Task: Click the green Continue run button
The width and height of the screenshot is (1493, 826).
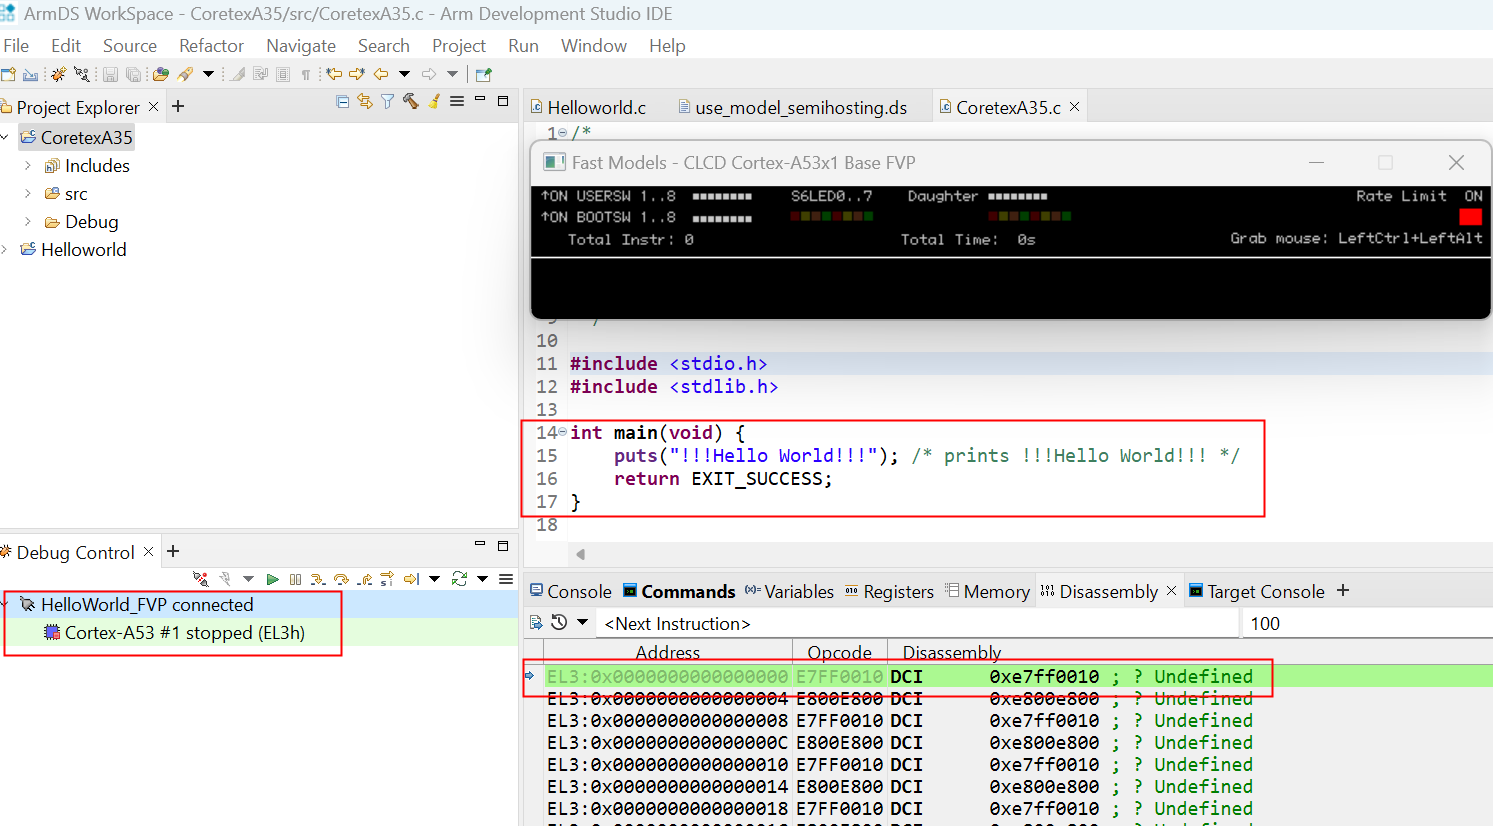Action: 272,579
